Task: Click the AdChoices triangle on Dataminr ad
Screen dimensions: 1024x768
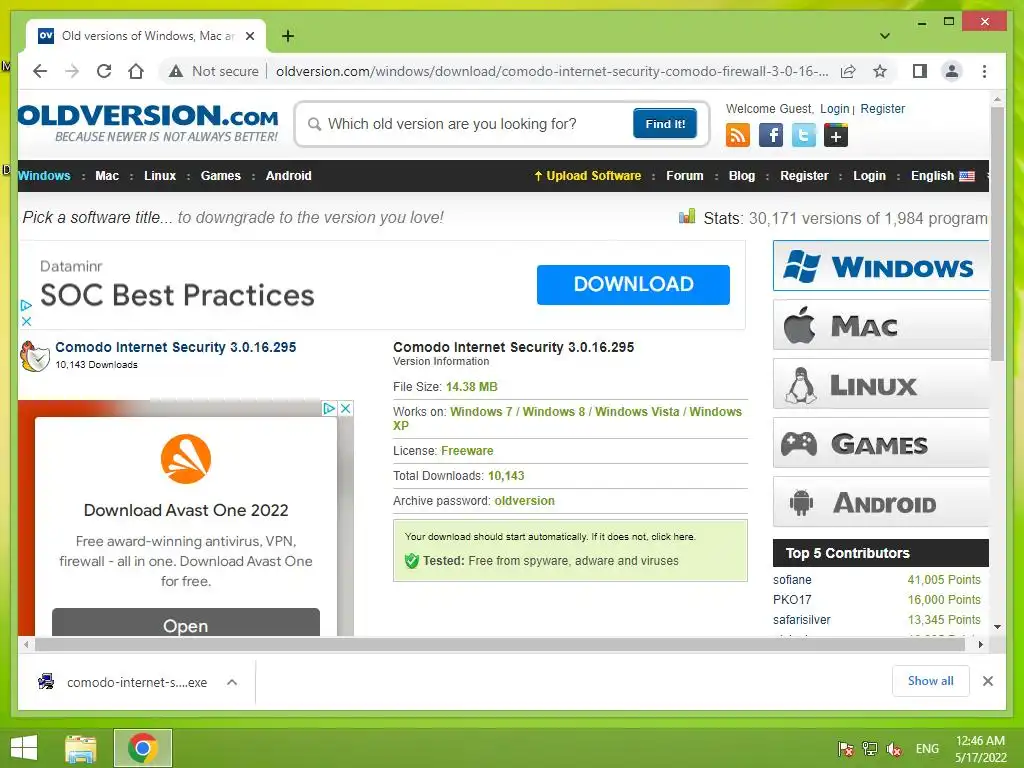Action: (x=26, y=305)
